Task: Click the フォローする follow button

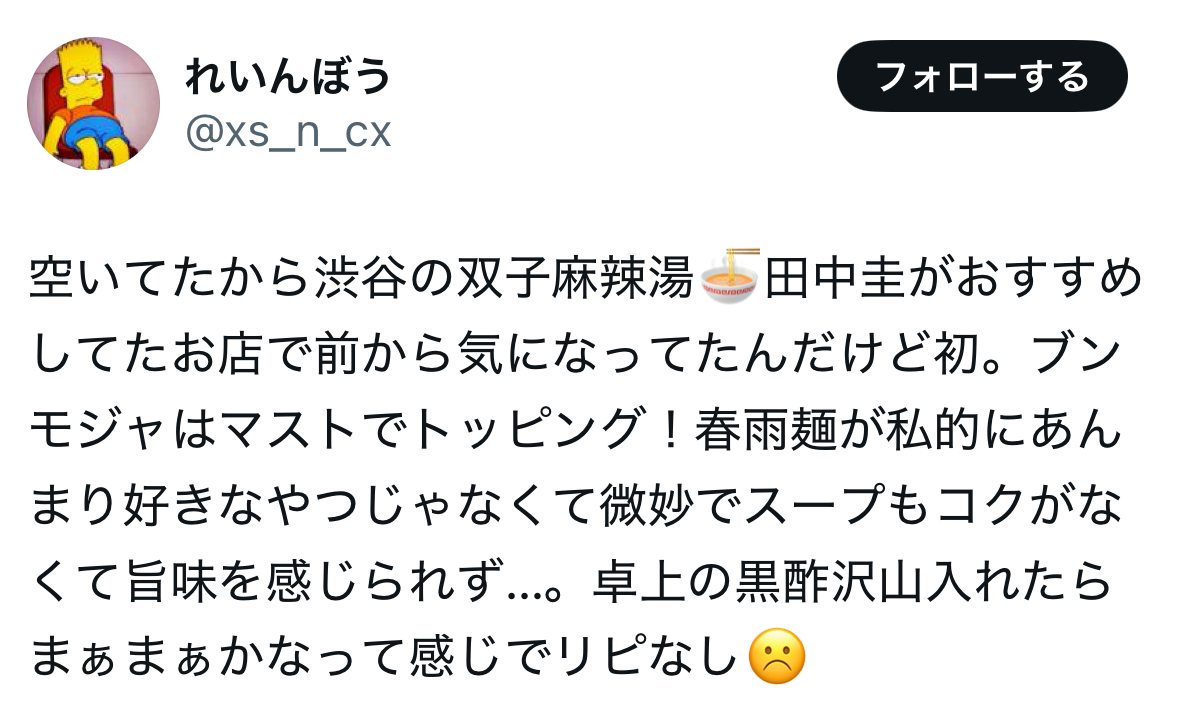Action: tap(982, 76)
